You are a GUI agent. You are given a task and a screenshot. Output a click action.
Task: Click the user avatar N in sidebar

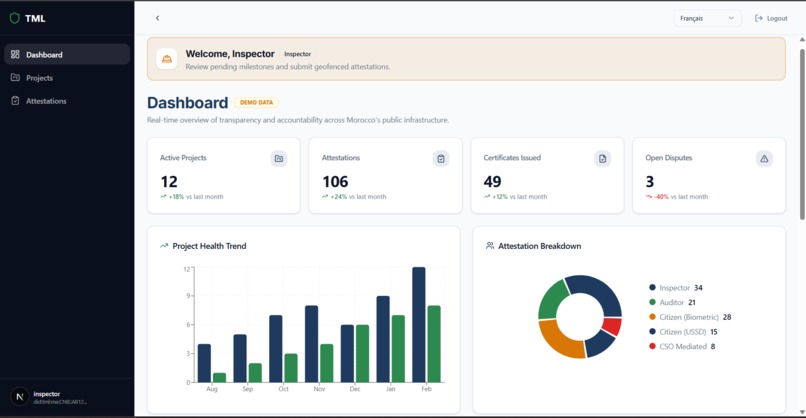[x=20, y=397]
